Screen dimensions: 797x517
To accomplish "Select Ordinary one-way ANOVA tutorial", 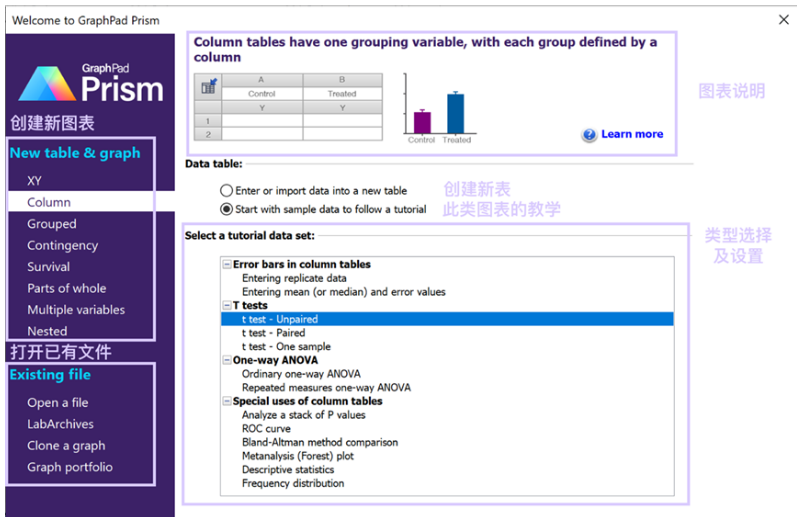I will tap(301, 374).
